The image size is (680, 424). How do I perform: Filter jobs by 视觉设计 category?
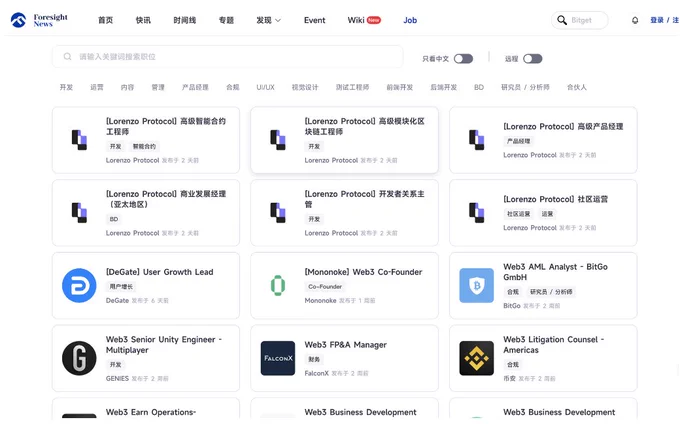point(305,87)
